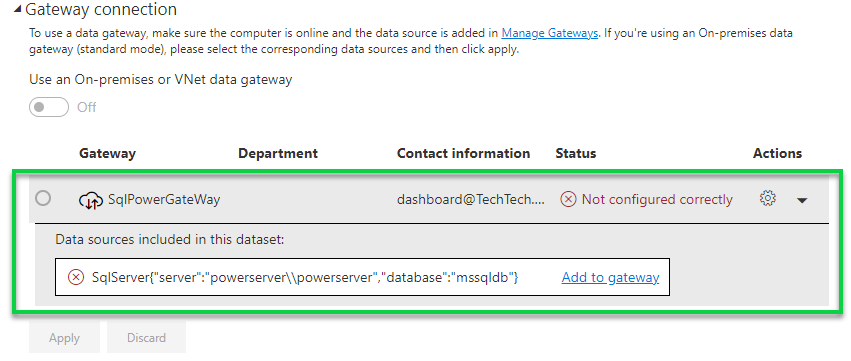Click the Actions column header

pos(777,154)
